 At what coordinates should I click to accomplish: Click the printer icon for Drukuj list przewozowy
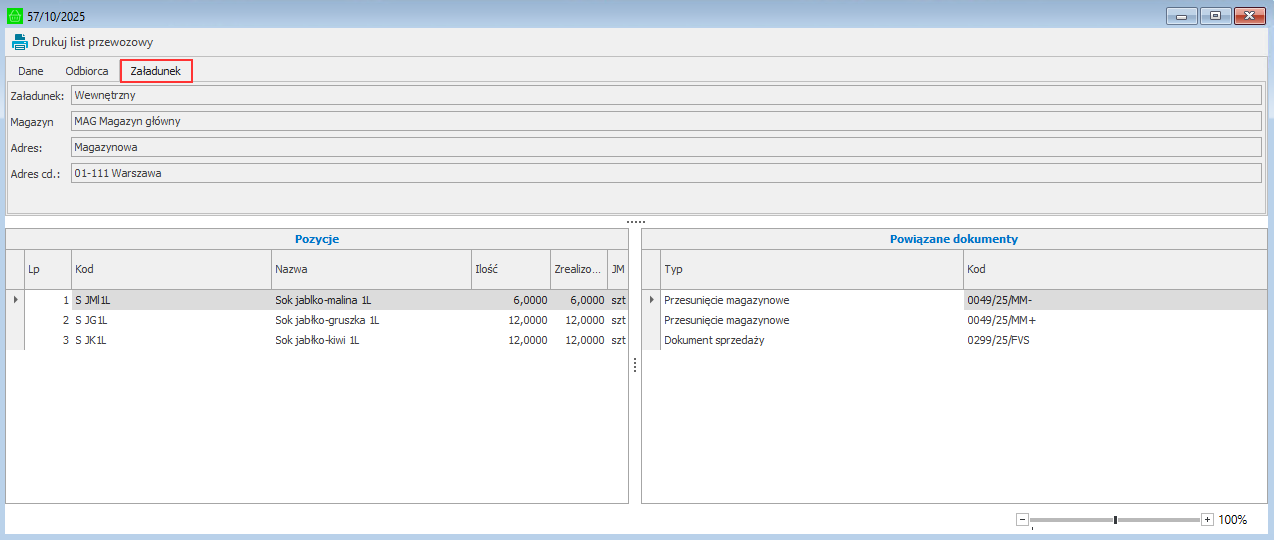pos(19,42)
